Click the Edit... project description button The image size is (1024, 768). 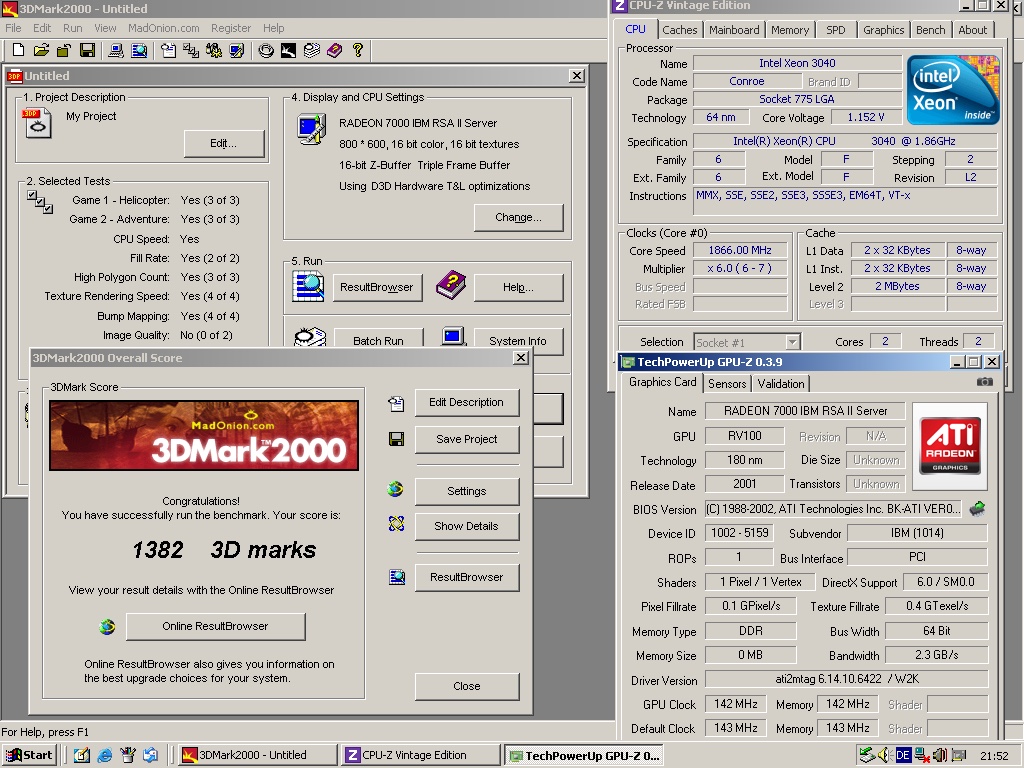tap(224, 144)
